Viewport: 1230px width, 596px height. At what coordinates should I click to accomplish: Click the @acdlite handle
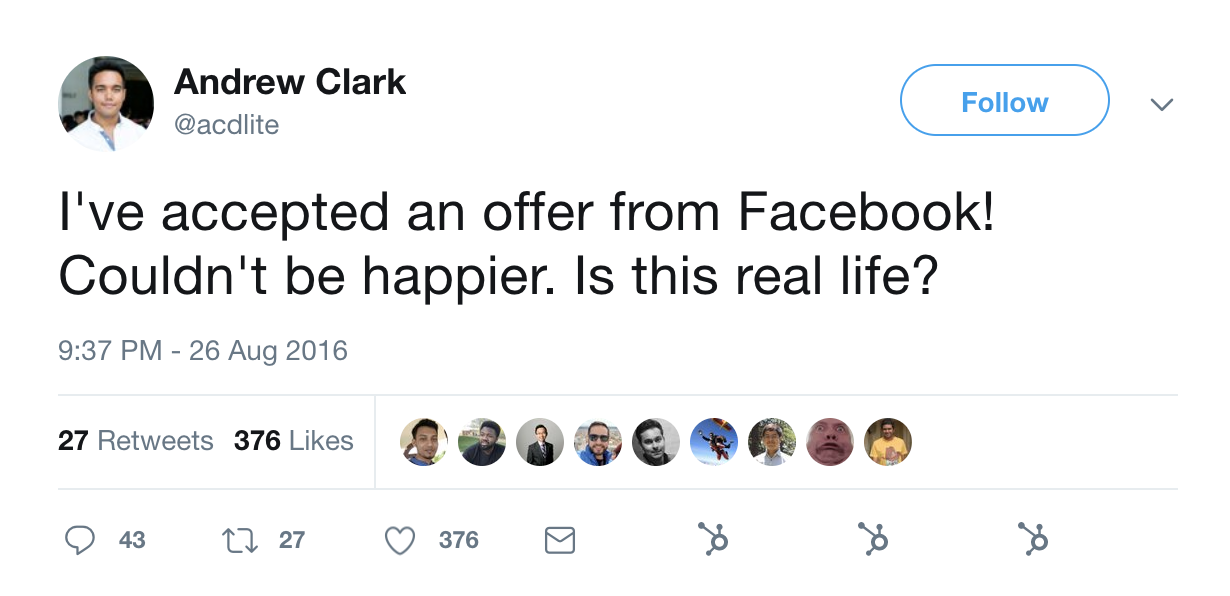tap(226, 125)
